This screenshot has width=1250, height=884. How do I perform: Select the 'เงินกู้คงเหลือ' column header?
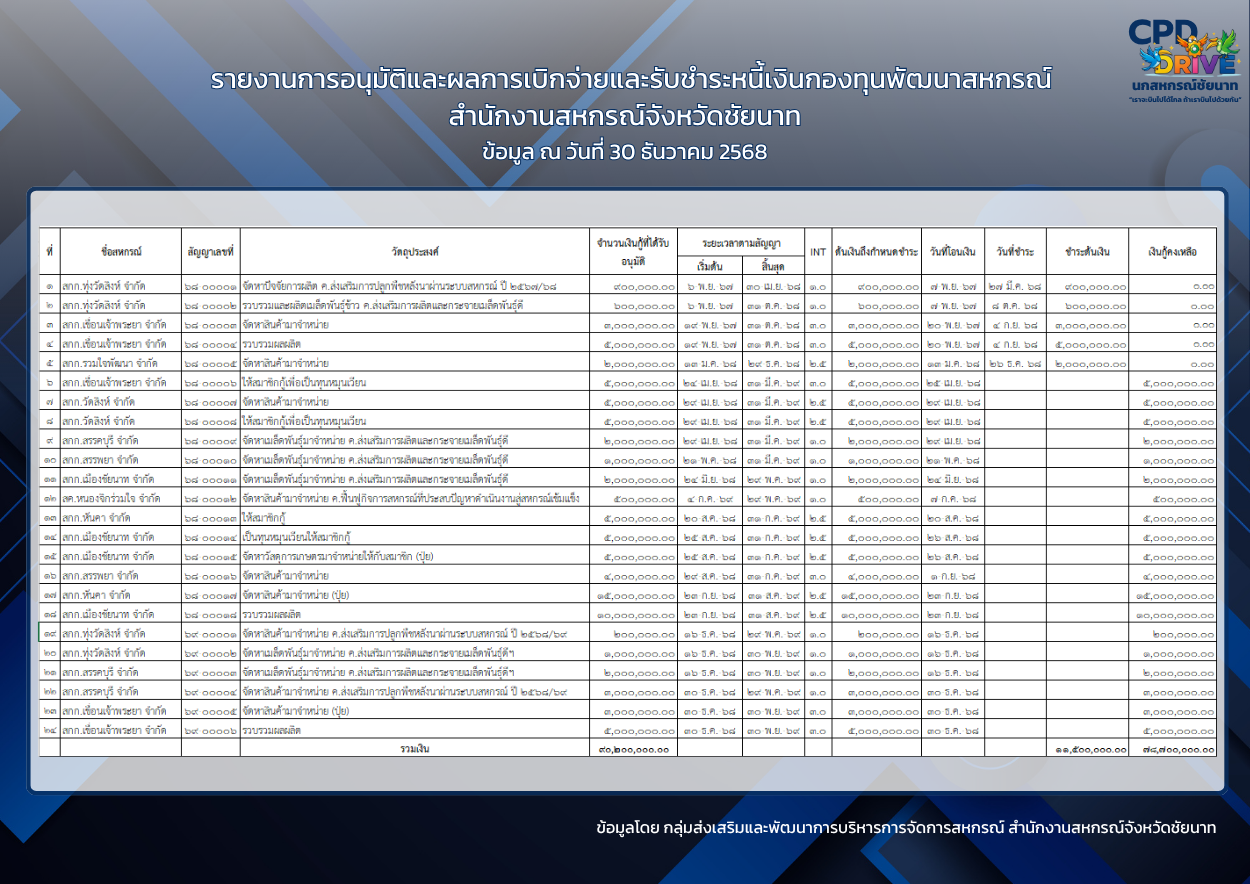[x=1173, y=252]
